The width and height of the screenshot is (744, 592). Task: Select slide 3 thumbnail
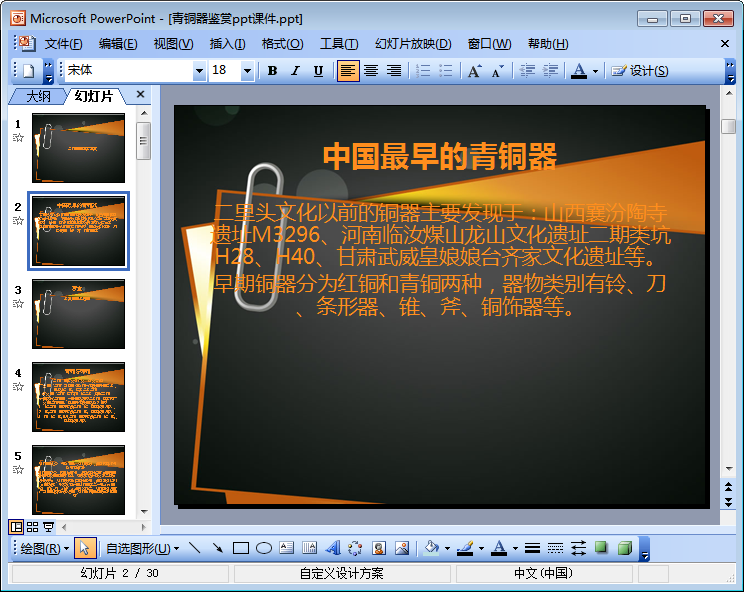(78, 314)
